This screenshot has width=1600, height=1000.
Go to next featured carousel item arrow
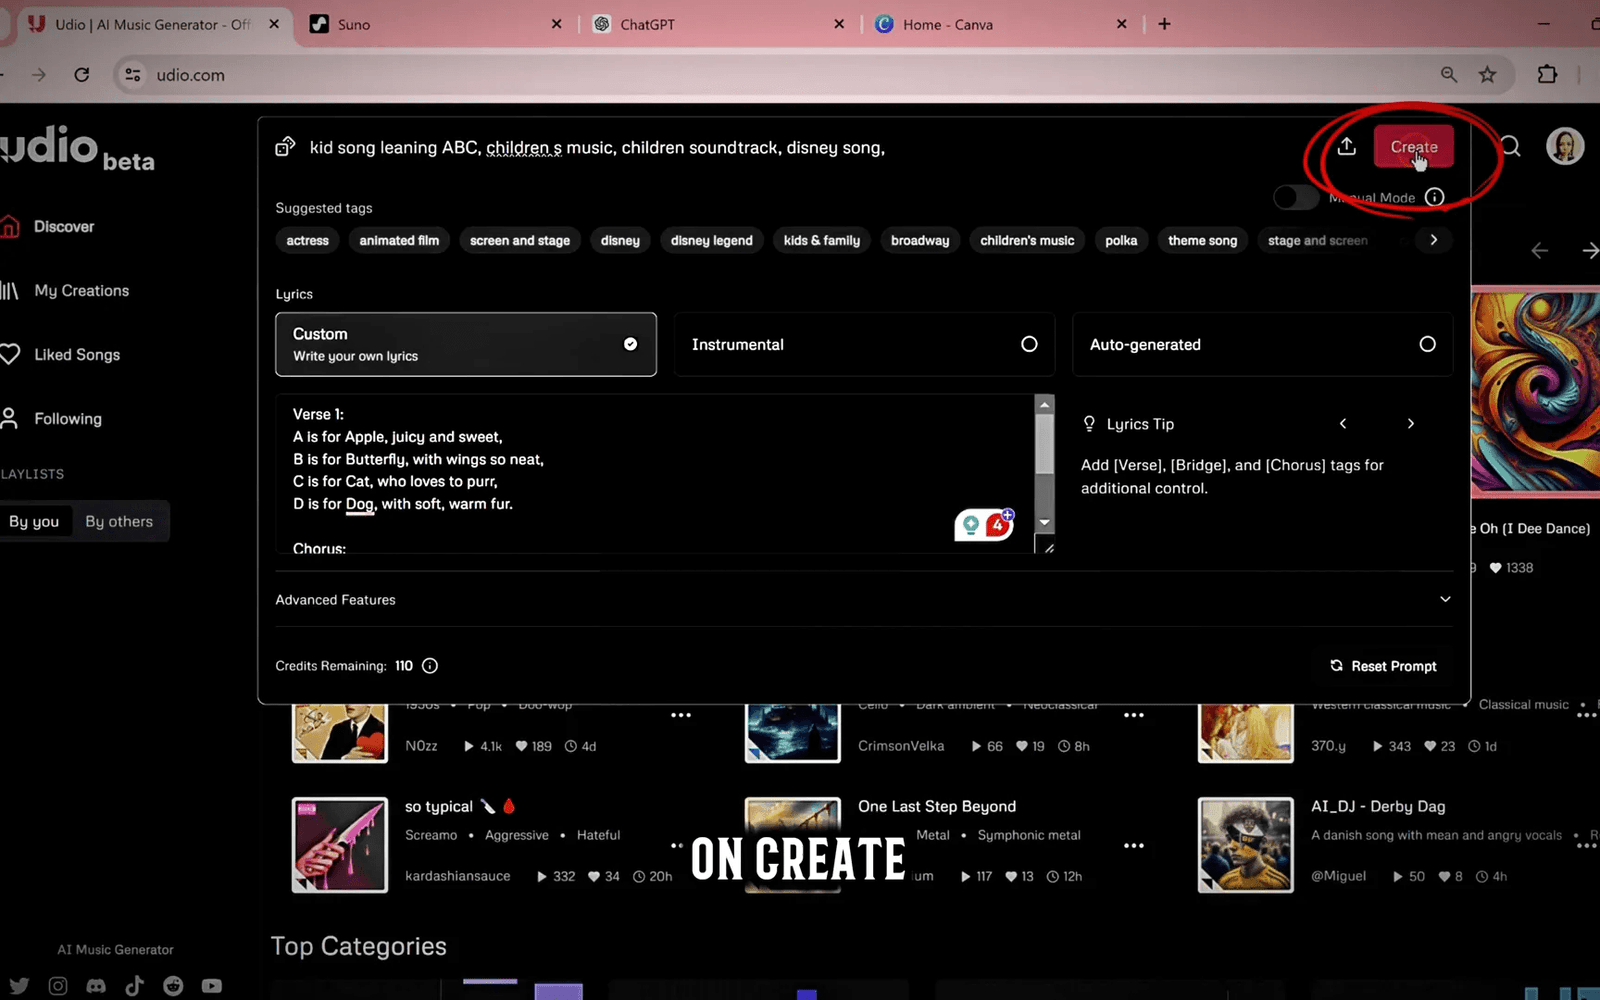1590,251
